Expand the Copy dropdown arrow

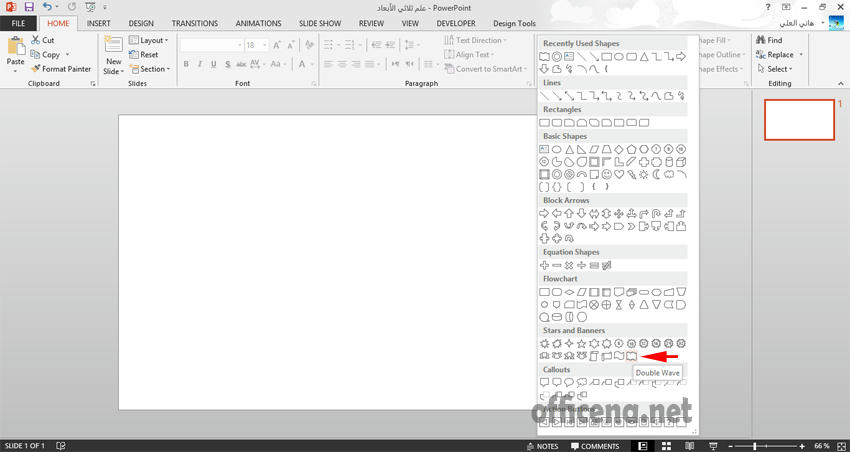(x=68, y=55)
